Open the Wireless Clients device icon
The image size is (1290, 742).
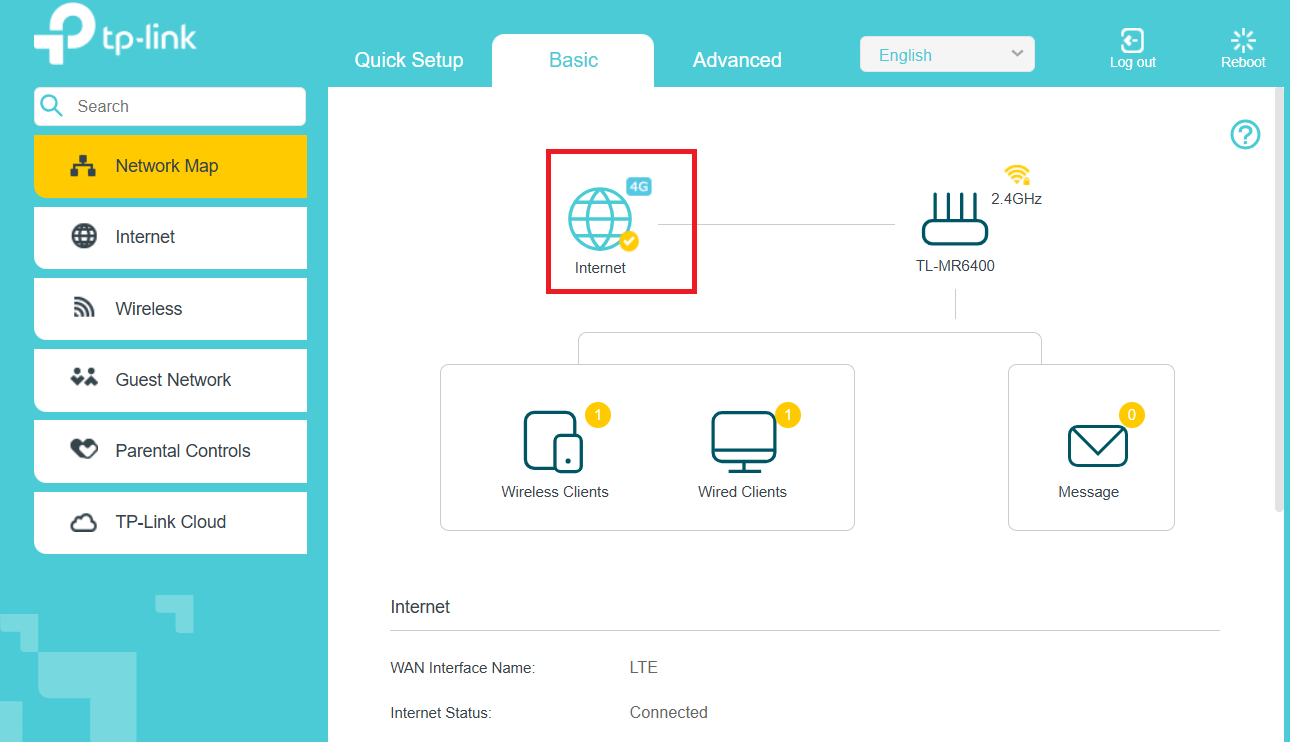(553, 441)
